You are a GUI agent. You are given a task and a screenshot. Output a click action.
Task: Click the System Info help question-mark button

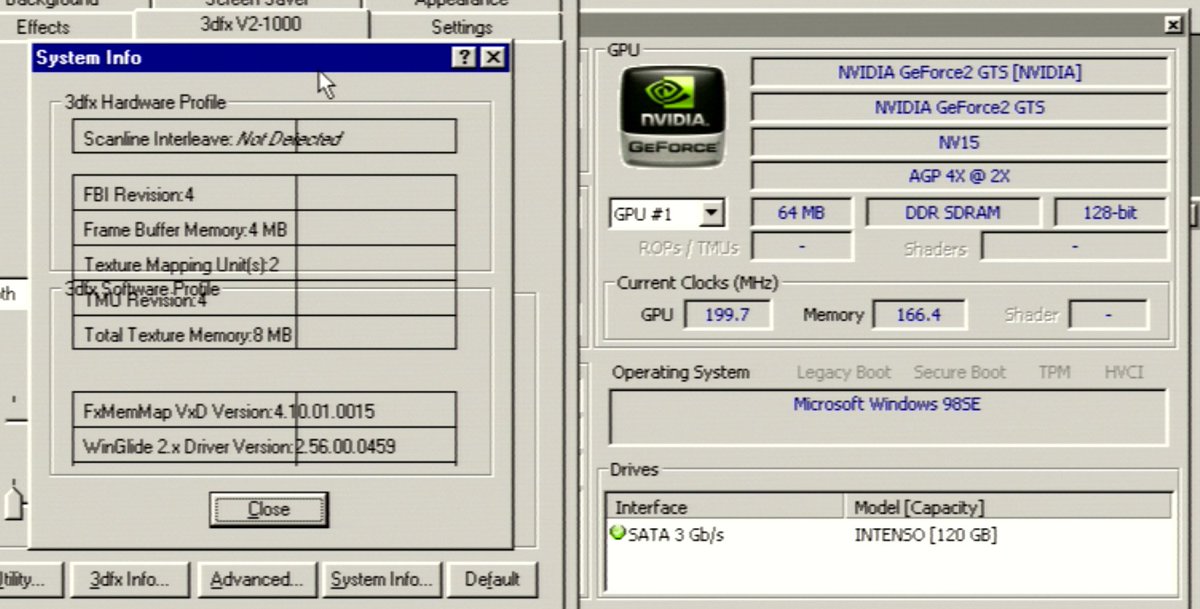coord(464,58)
